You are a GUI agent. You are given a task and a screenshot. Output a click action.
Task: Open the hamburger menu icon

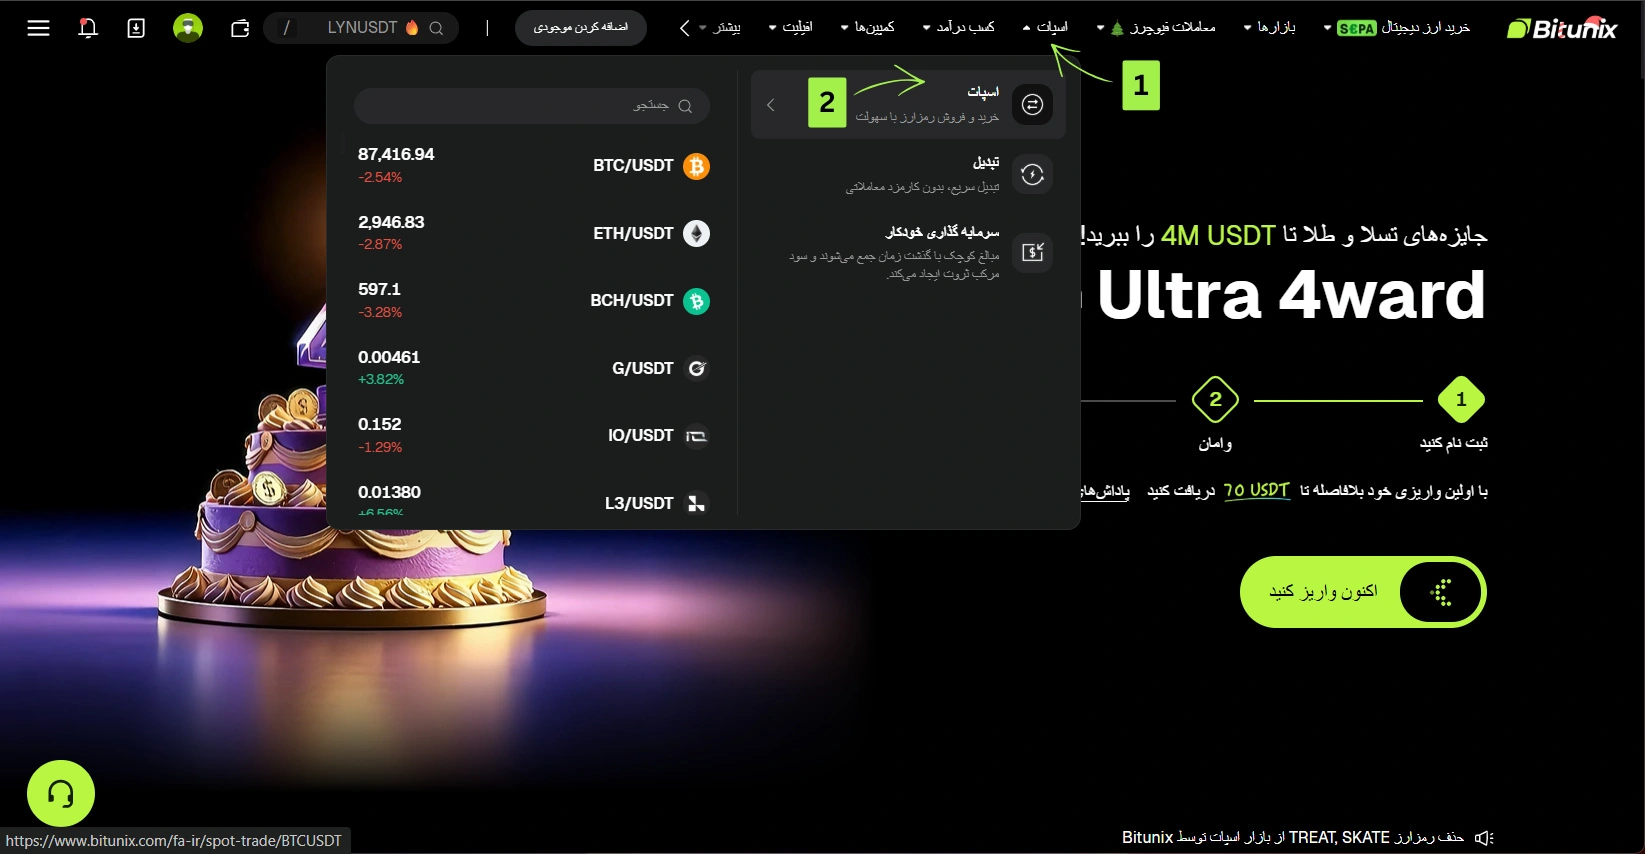(x=38, y=28)
